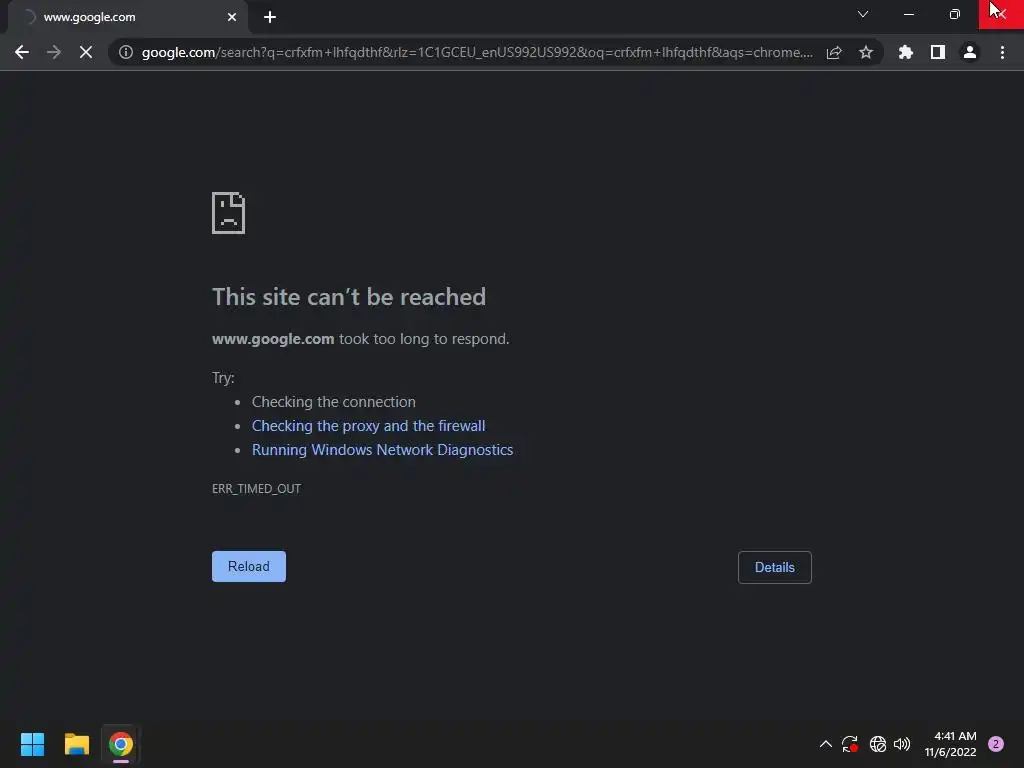The height and width of the screenshot is (768, 1024).
Task: Open the Extensions puzzle icon
Action: point(906,52)
